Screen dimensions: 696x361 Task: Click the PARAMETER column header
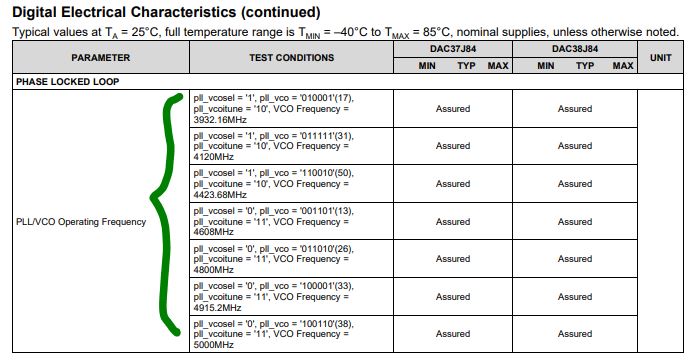[x=101, y=58]
